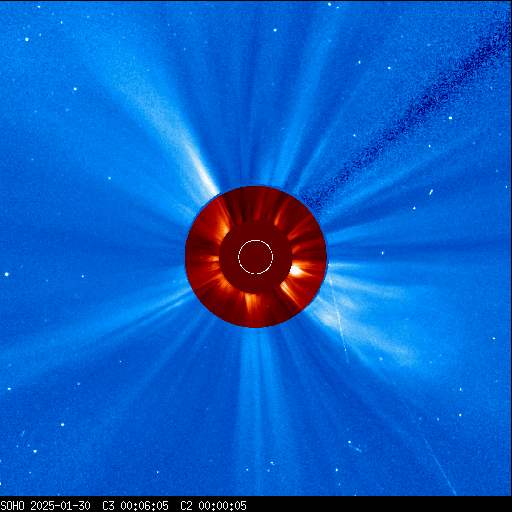This screenshot has width=512, height=512.
Task: Click the SOHO label in the caption bar
Action: tap(13, 505)
